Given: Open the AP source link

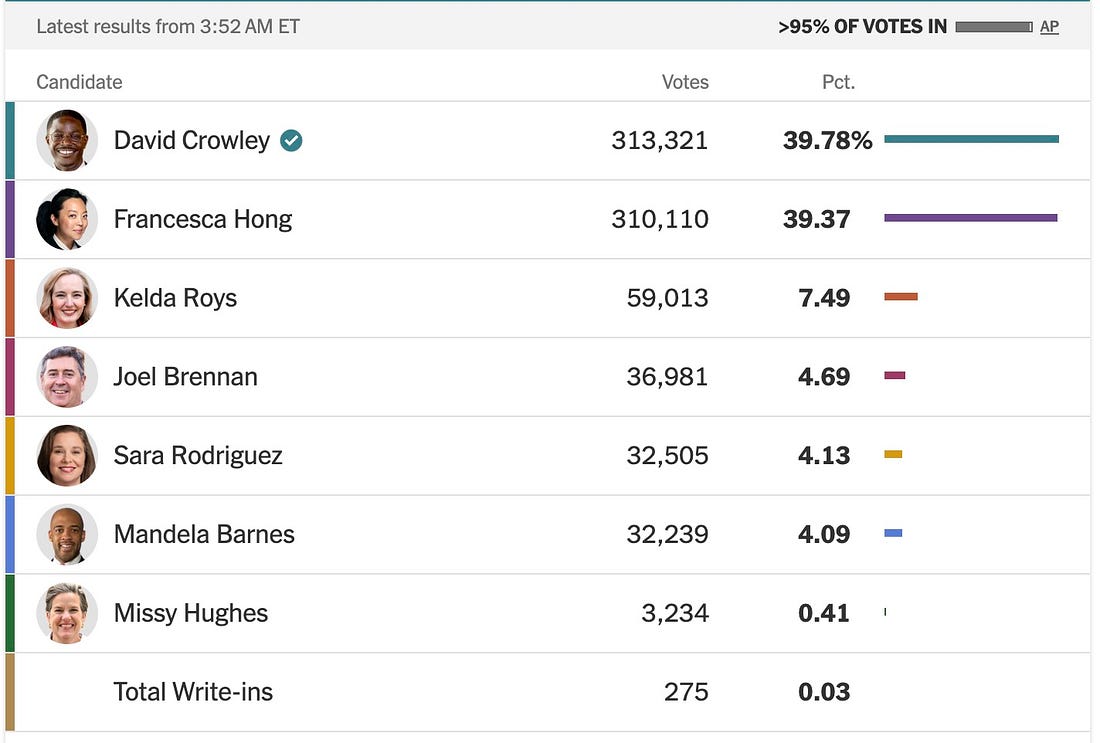Looking at the screenshot, I should coord(1049,27).
